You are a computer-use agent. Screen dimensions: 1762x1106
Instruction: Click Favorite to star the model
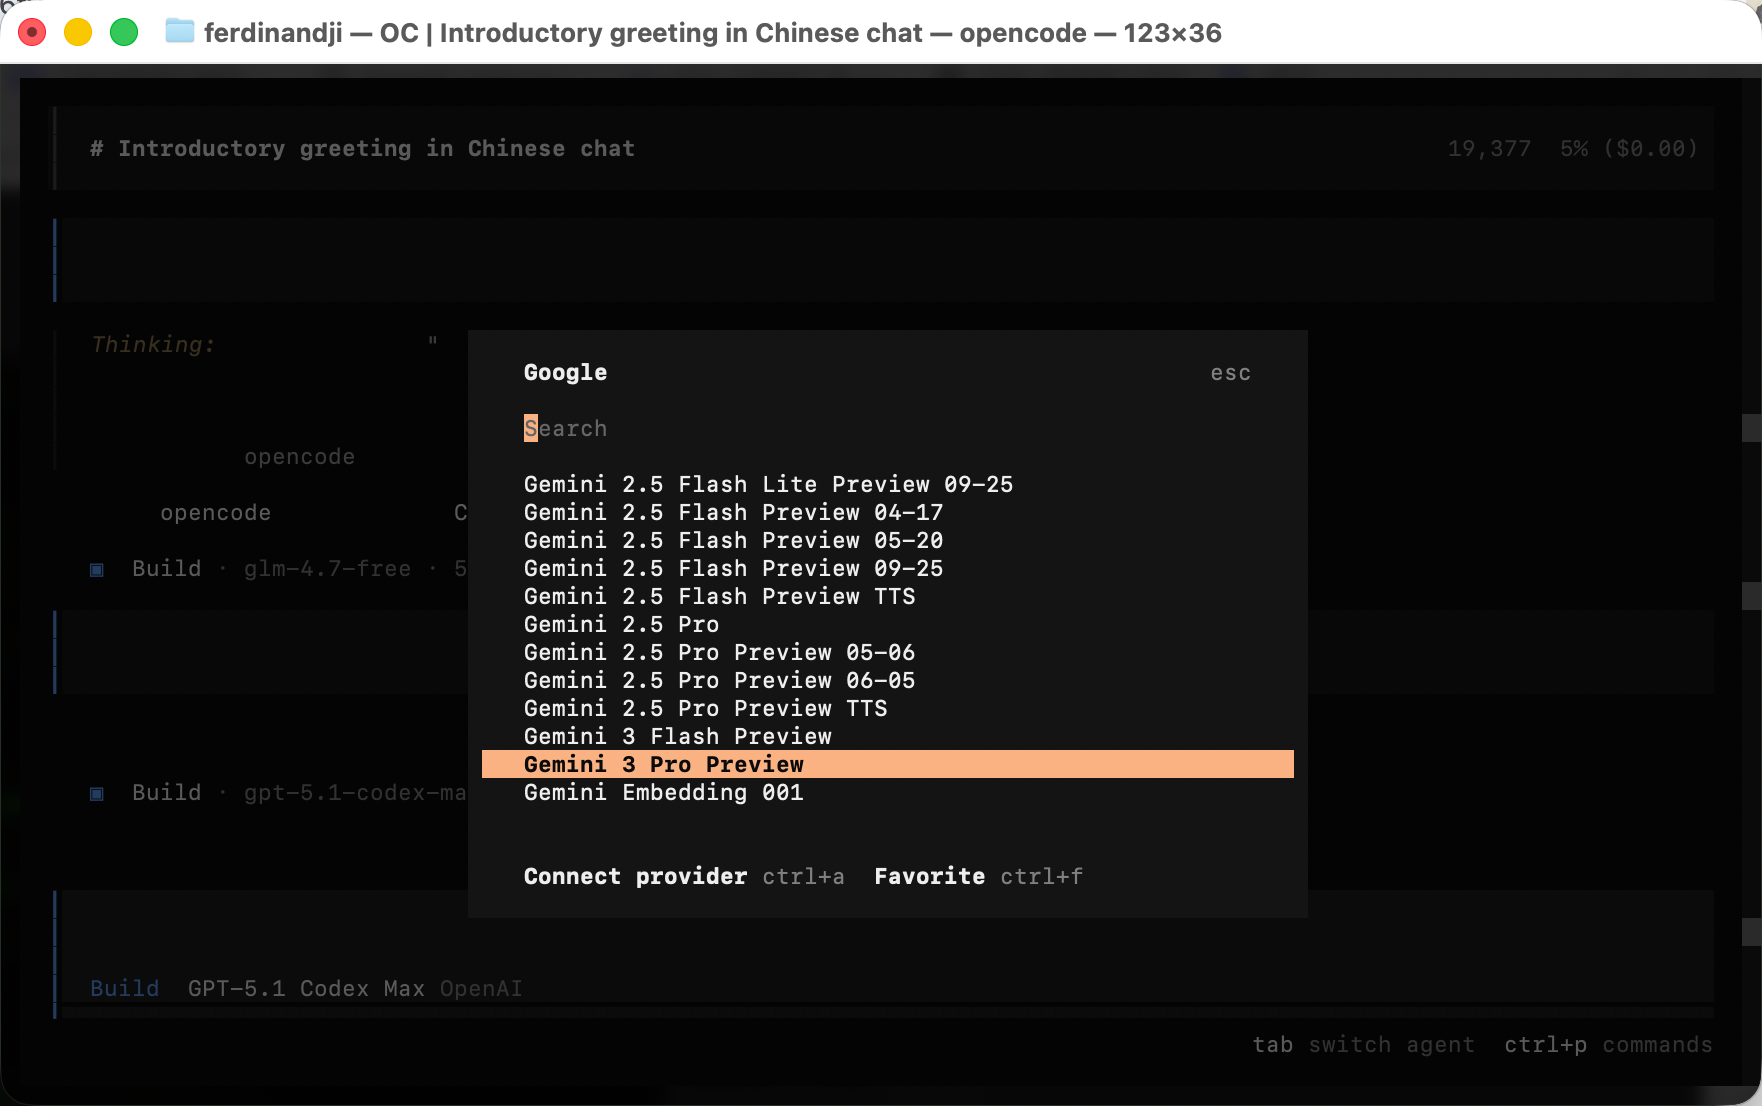pyautogui.click(x=929, y=876)
